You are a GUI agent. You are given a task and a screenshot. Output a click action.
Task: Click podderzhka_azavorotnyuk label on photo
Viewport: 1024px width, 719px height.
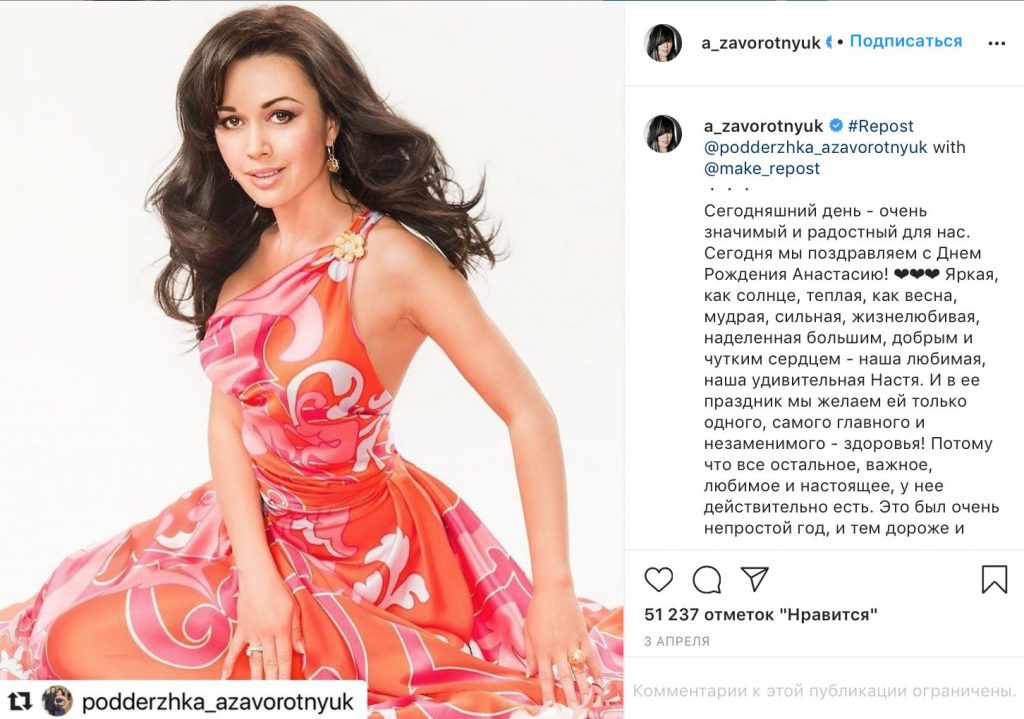coord(217,702)
